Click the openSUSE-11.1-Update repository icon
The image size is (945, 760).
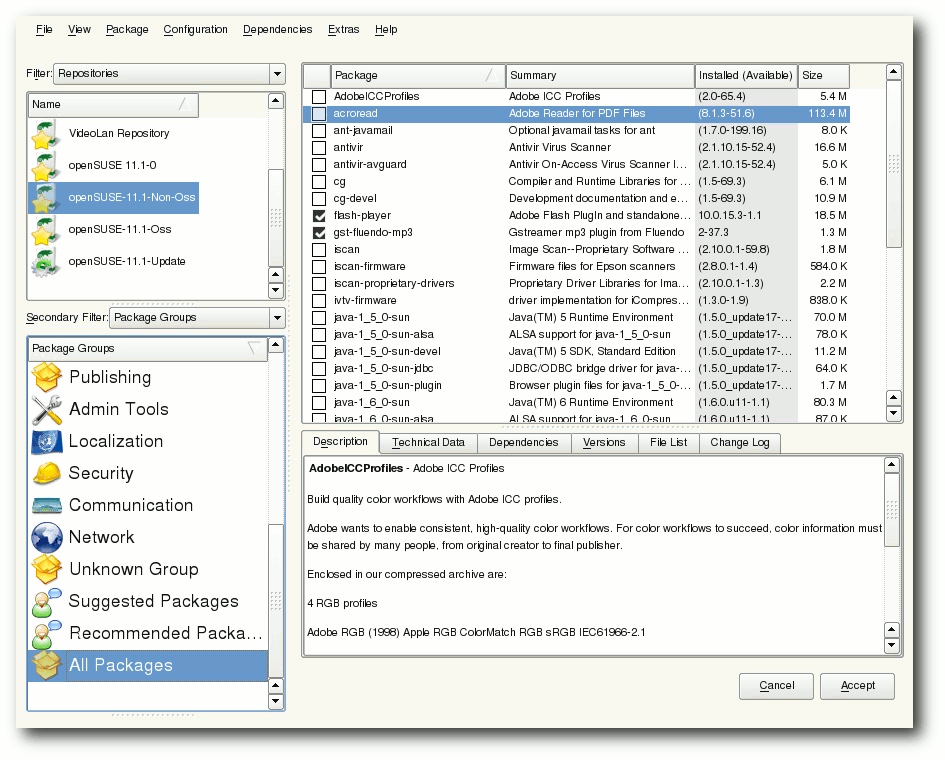pyautogui.click(x=46, y=262)
